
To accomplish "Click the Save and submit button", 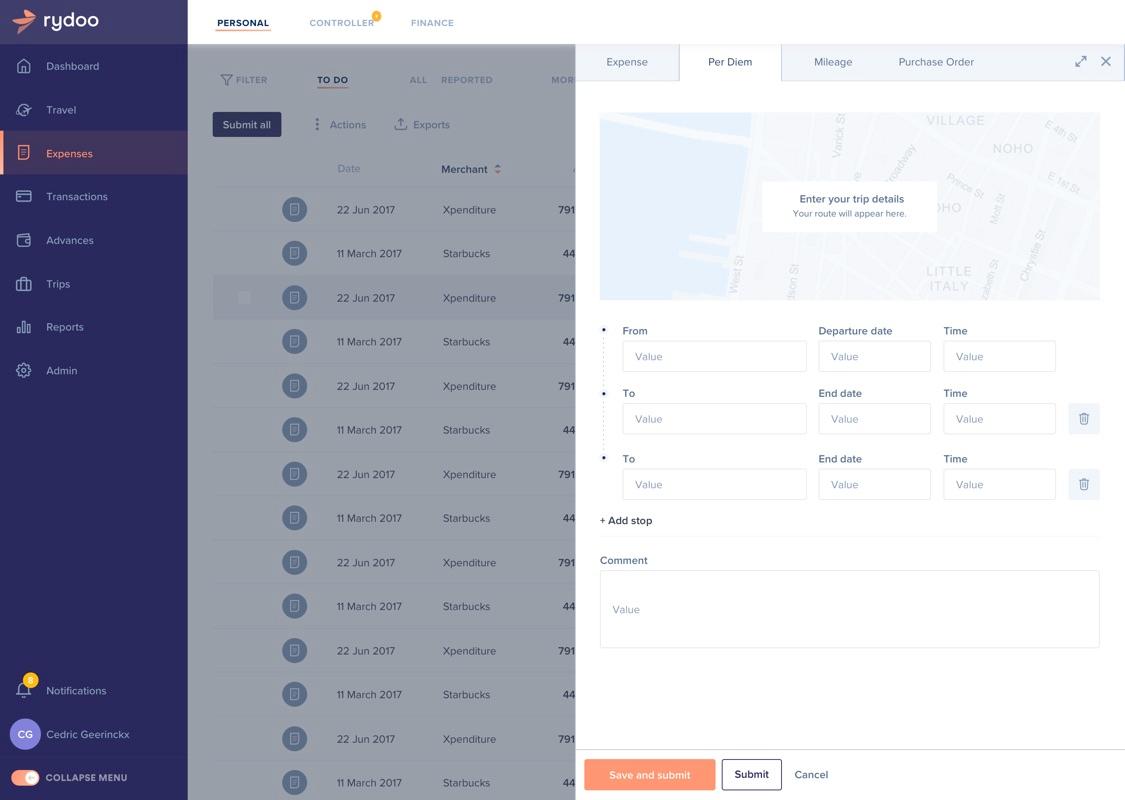I will (649, 775).
